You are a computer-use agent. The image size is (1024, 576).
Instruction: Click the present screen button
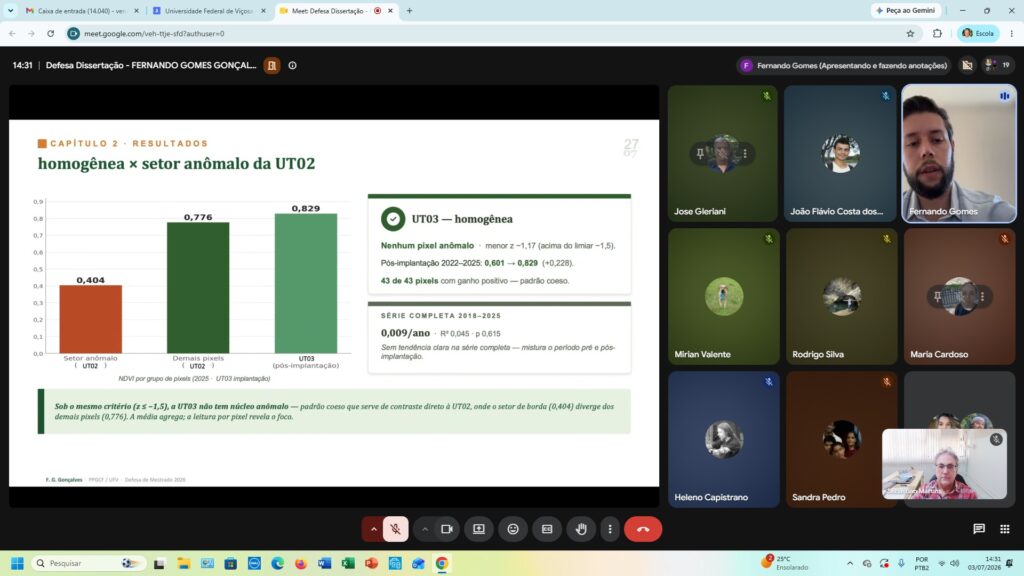479,529
